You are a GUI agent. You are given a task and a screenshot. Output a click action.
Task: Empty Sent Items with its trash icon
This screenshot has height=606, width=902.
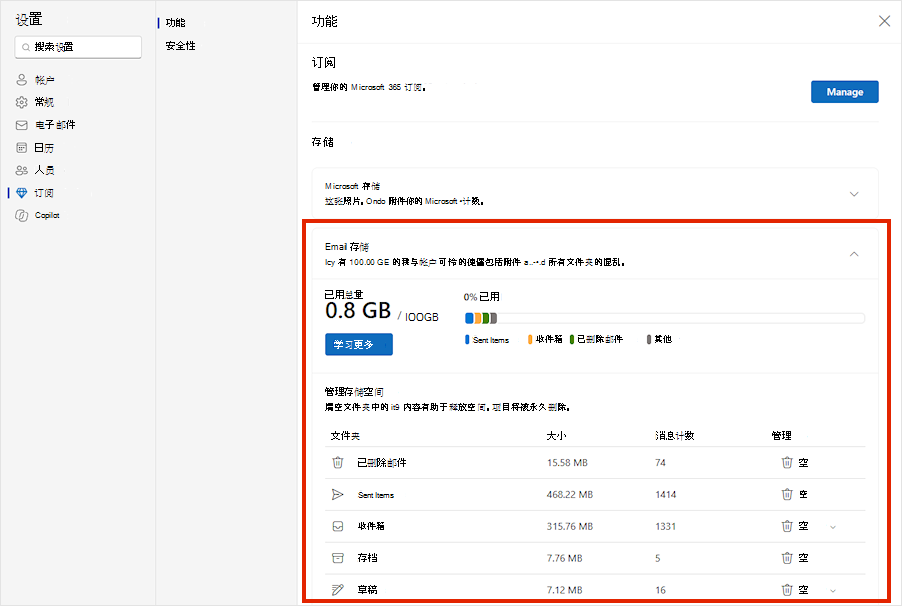[x=787, y=494]
